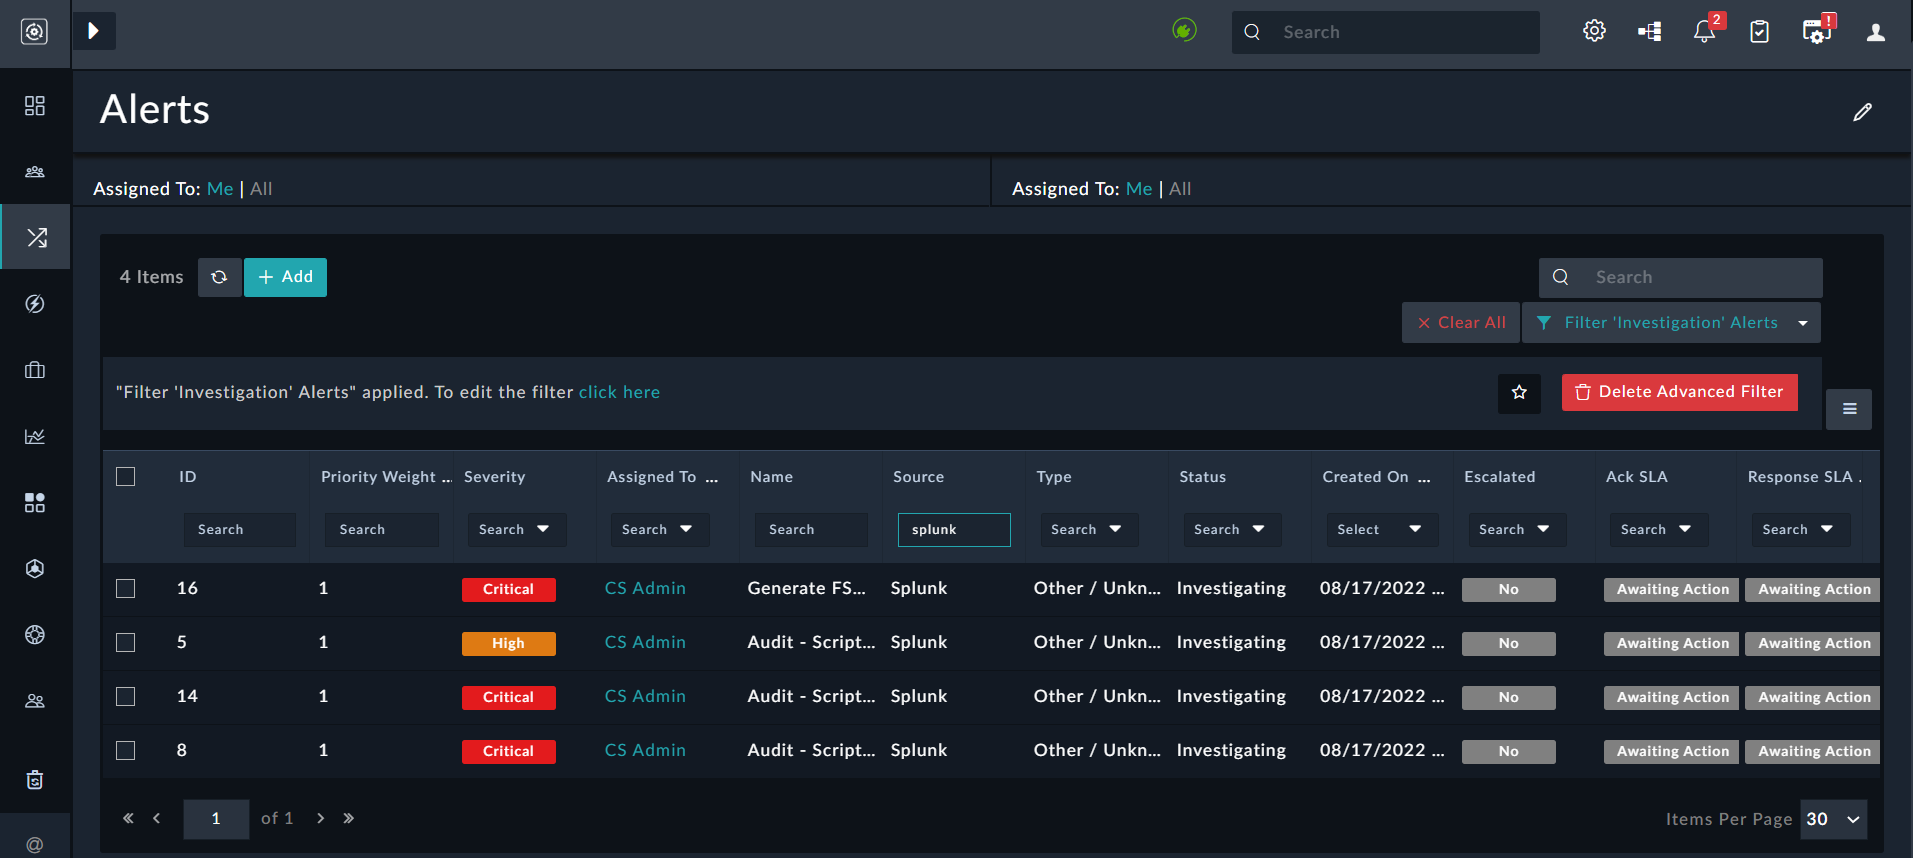
Task: Expand sidebar with the play arrow button
Action: 94,31
